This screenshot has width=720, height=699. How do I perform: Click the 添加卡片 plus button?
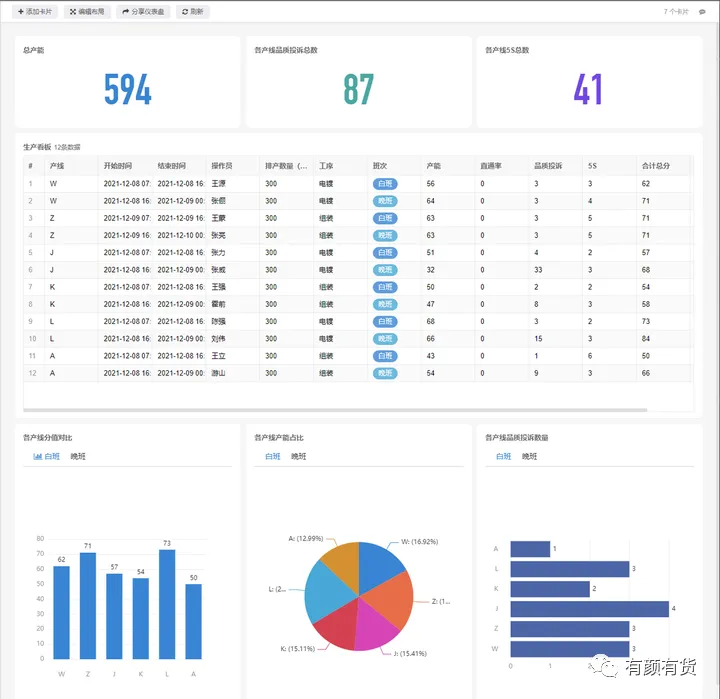pos(35,11)
